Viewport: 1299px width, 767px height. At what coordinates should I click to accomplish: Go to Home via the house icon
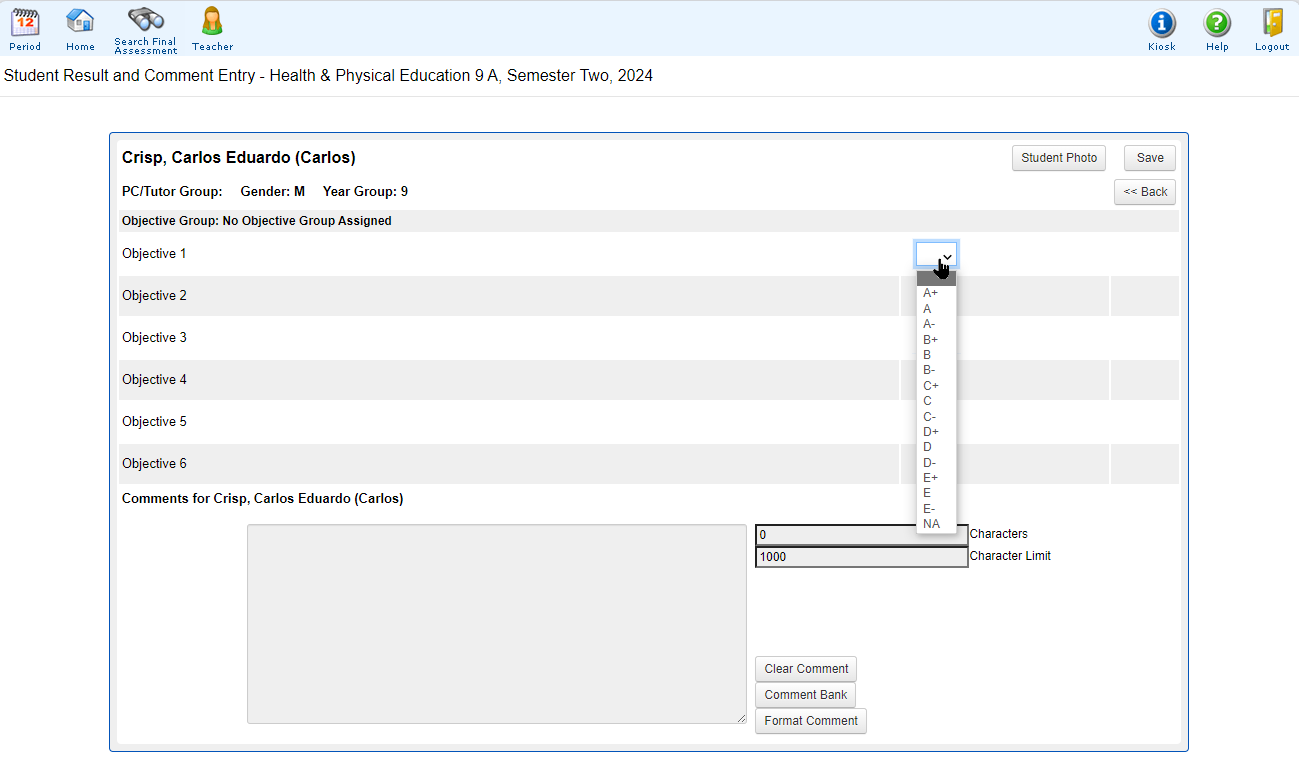tap(80, 22)
